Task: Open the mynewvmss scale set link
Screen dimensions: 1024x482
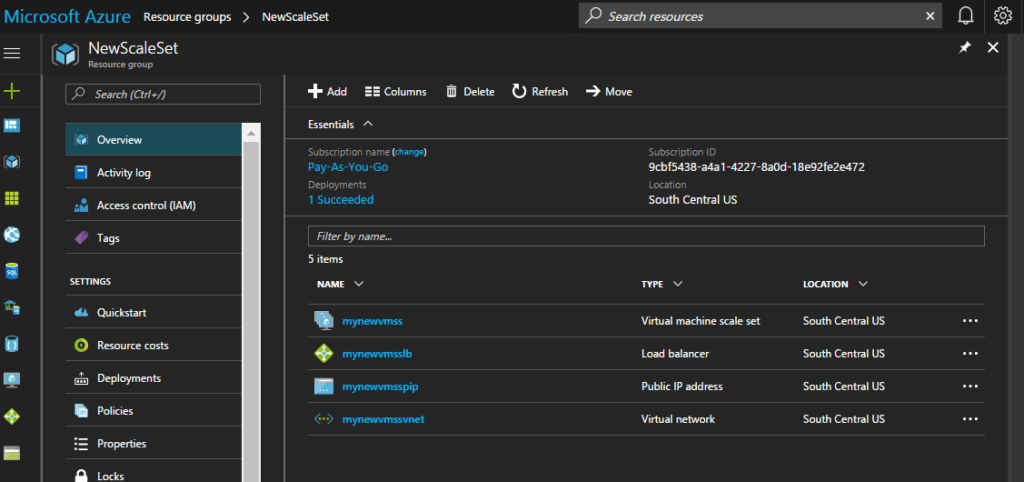Action: pyautogui.click(x=372, y=321)
